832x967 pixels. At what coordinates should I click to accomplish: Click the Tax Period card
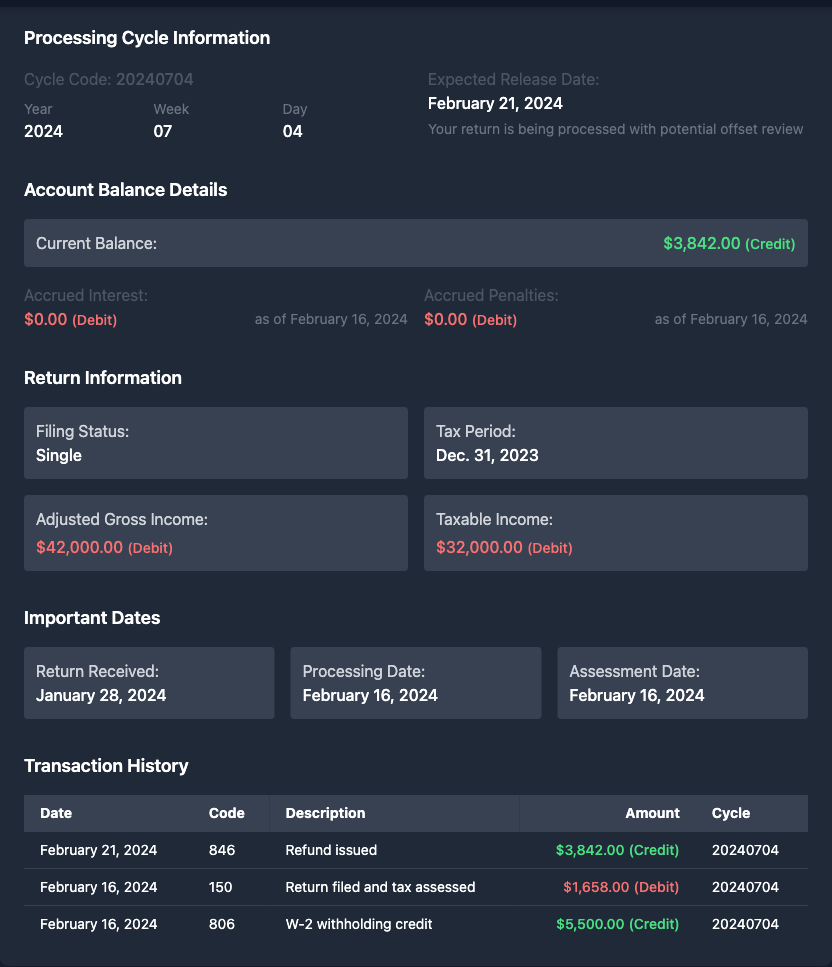pyautogui.click(x=615, y=443)
